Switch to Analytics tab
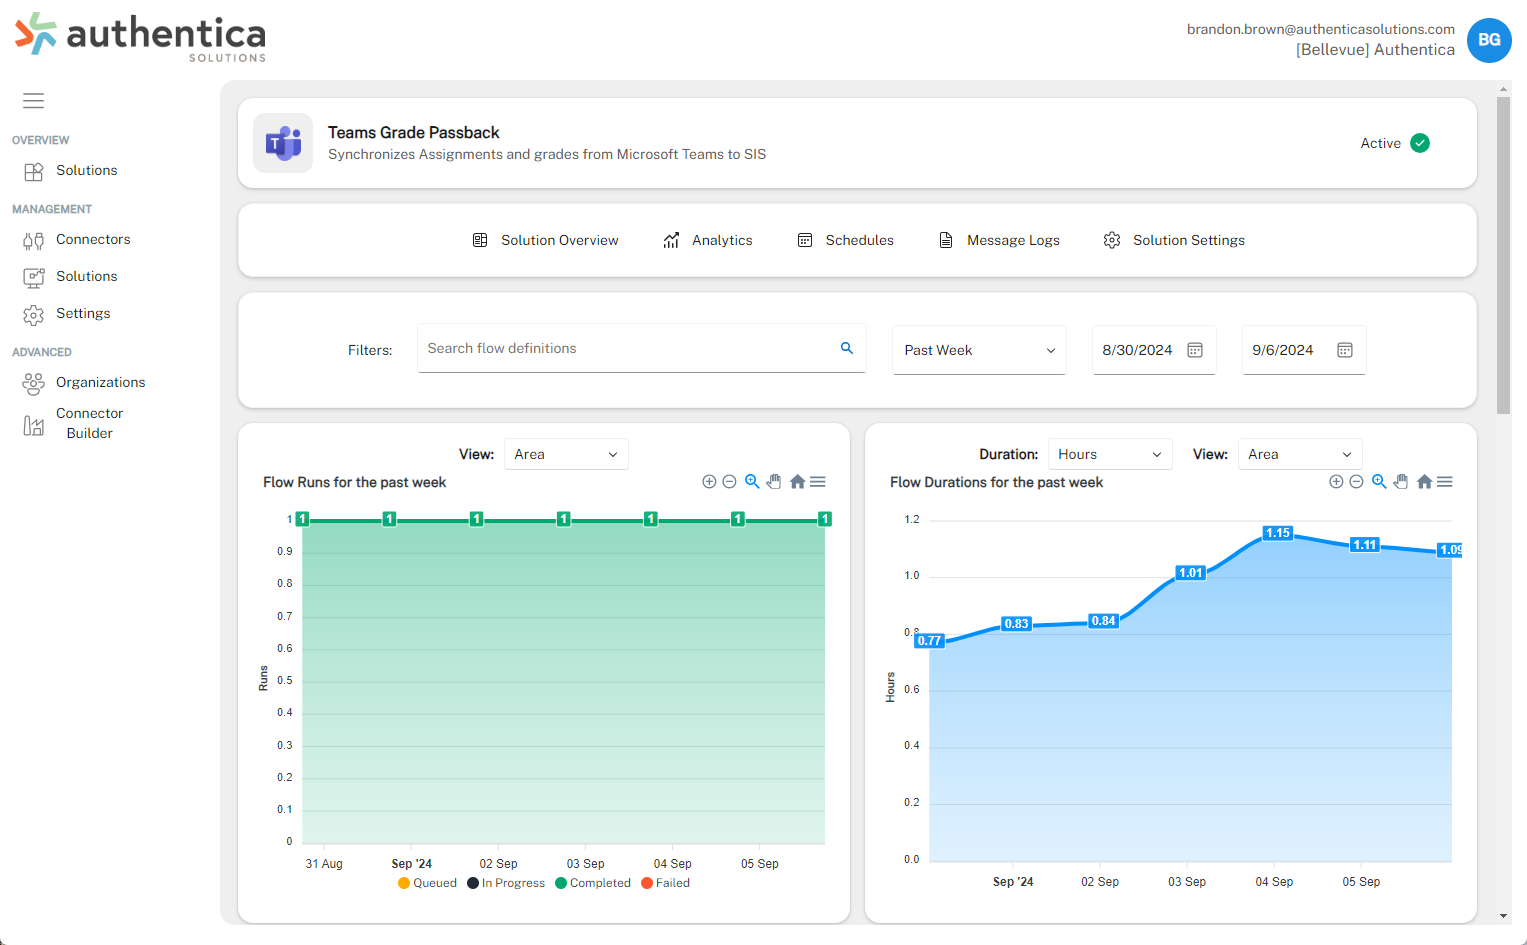Screen dimensions: 1527x945 click(x=708, y=240)
